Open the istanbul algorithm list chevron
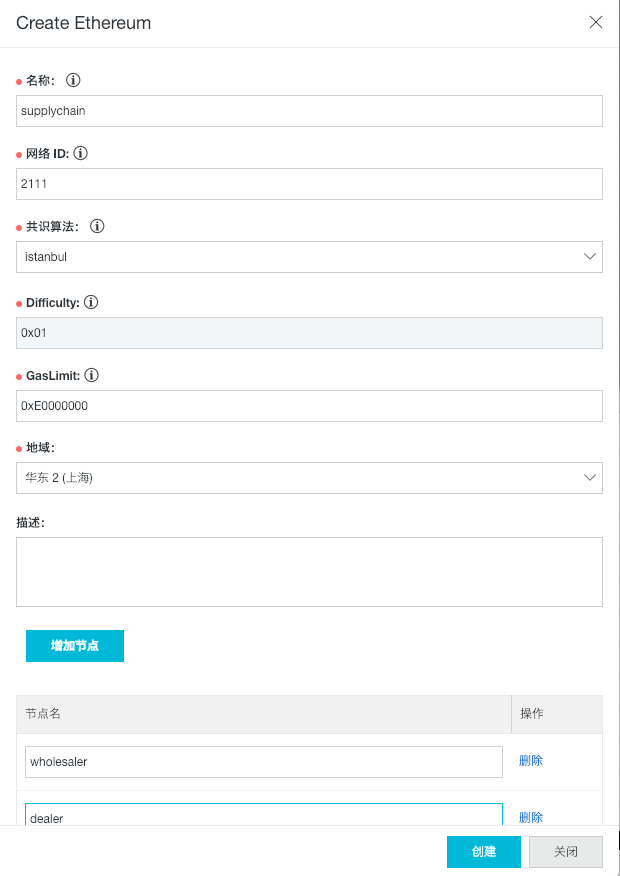 coord(591,256)
